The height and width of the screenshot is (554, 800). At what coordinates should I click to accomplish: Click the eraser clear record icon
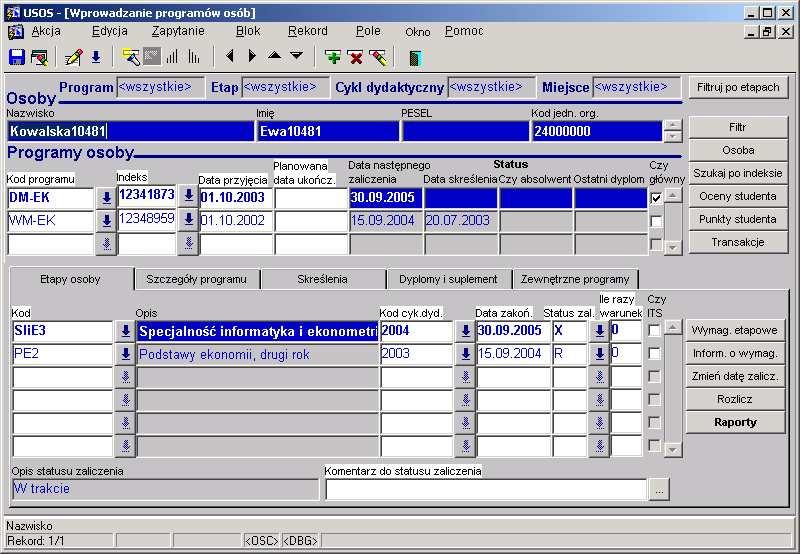click(378, 57)
